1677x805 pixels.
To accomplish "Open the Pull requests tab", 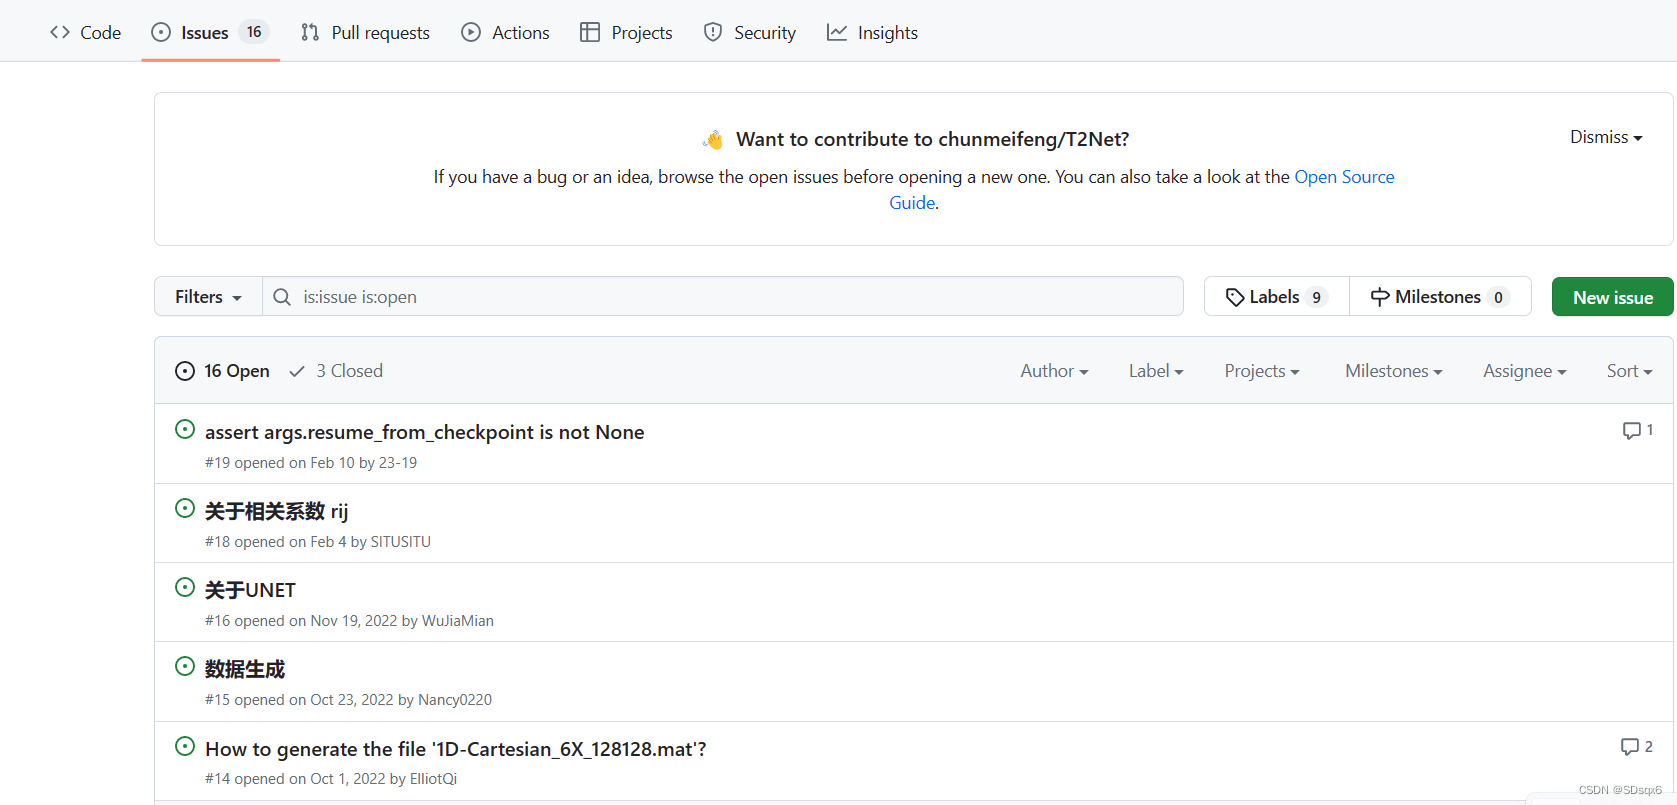I will pos(365,32).
